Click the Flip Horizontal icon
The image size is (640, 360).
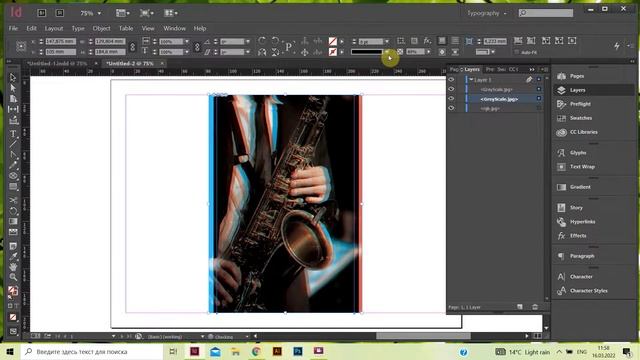tap(262, 52)
